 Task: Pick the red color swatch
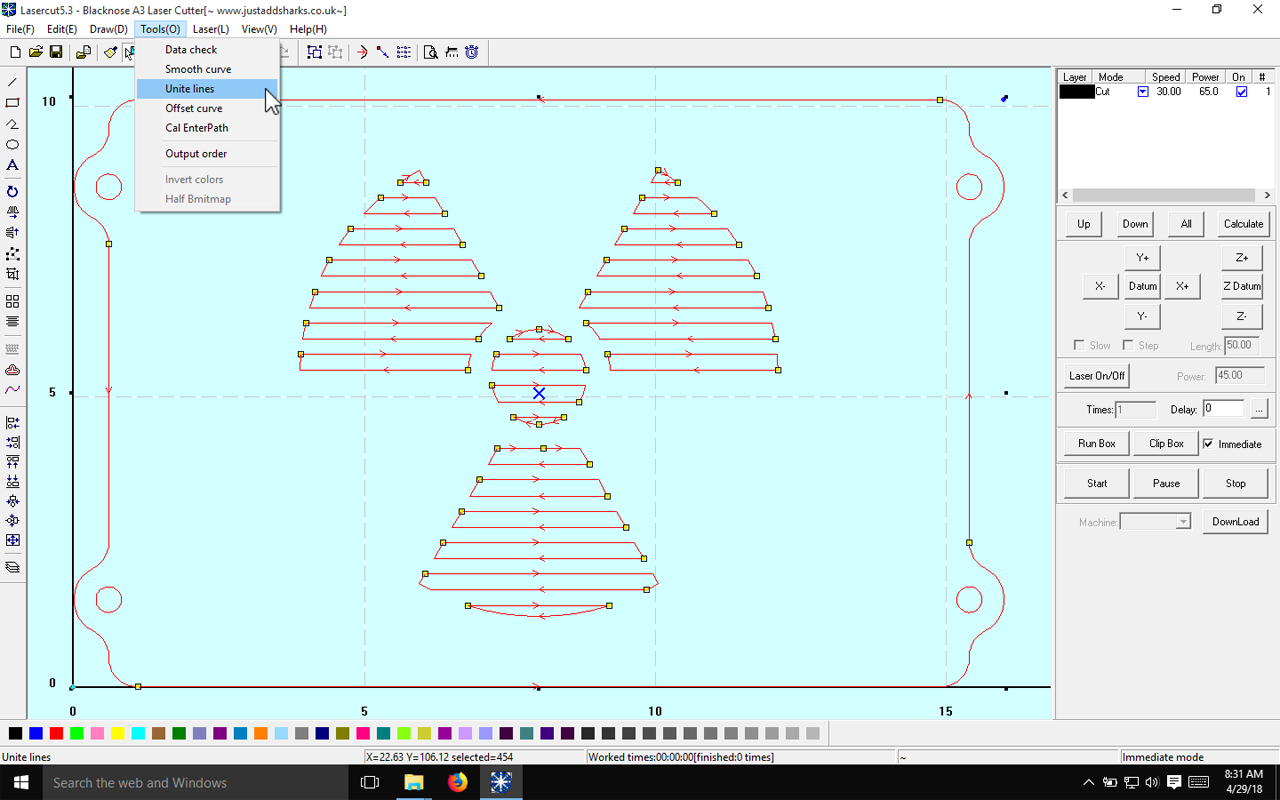tap(56, 734)
